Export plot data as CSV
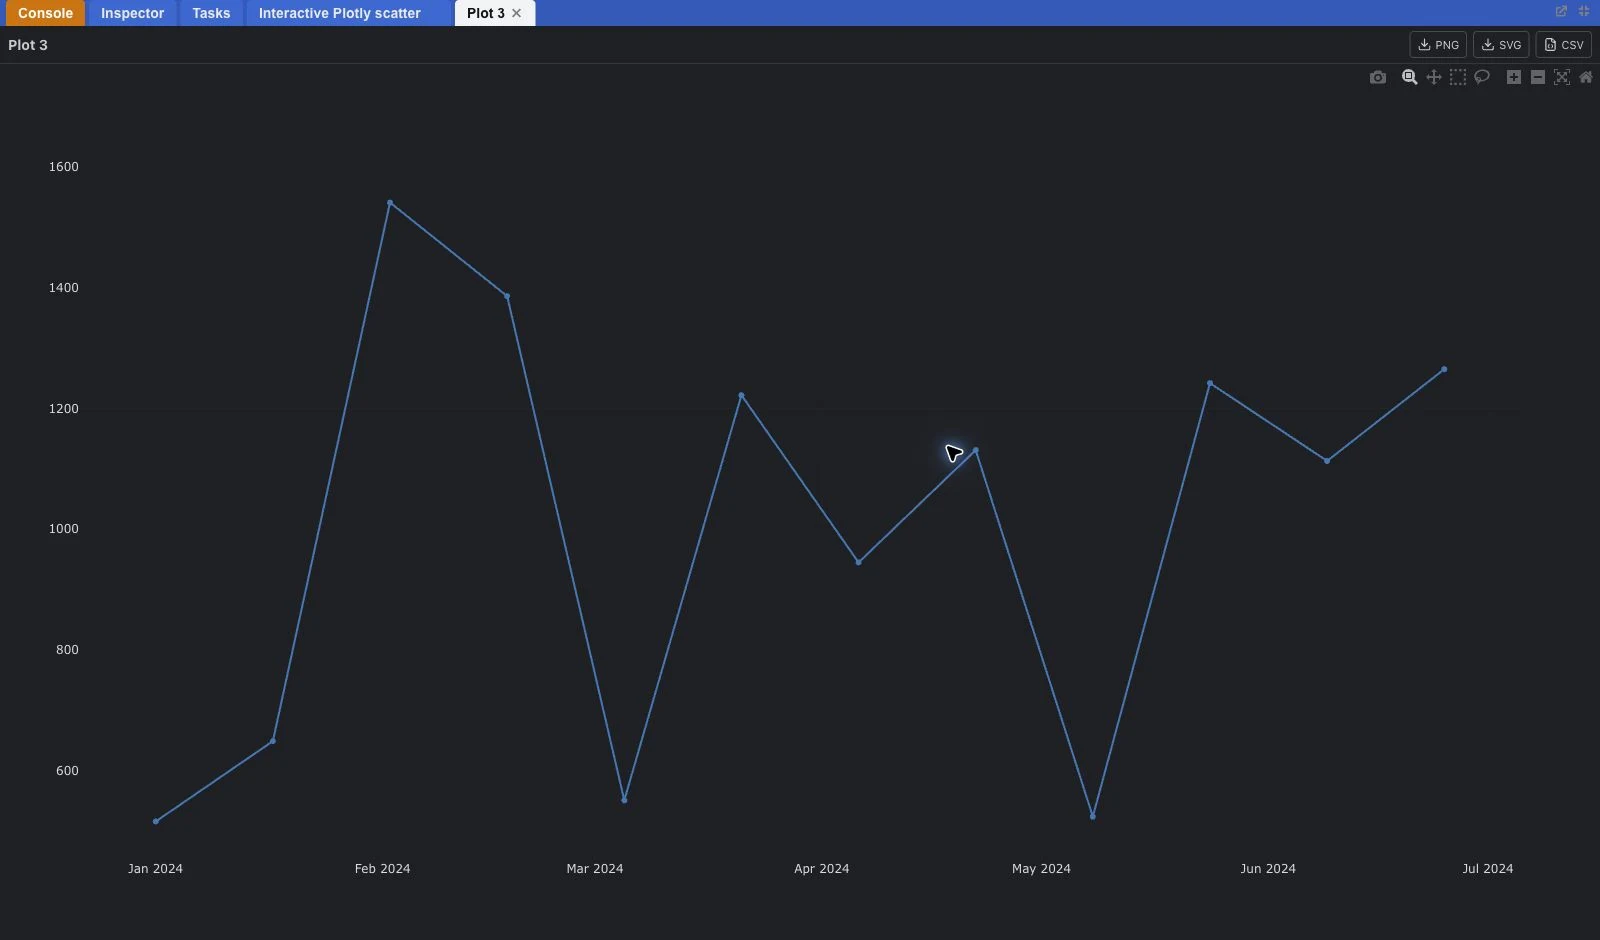This screenshot has height=940, width=1600. (x=1563, y=45)
